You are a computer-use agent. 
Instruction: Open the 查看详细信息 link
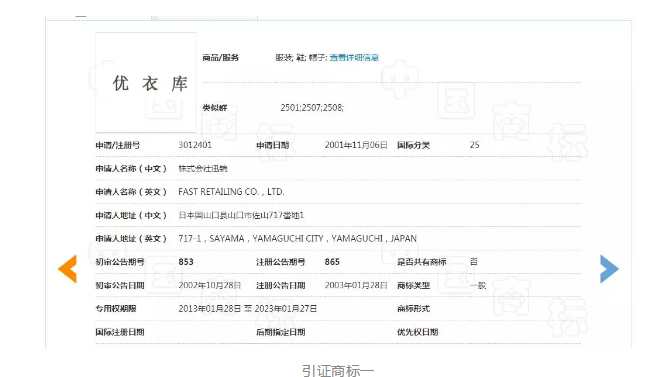[x=354, y=58]
